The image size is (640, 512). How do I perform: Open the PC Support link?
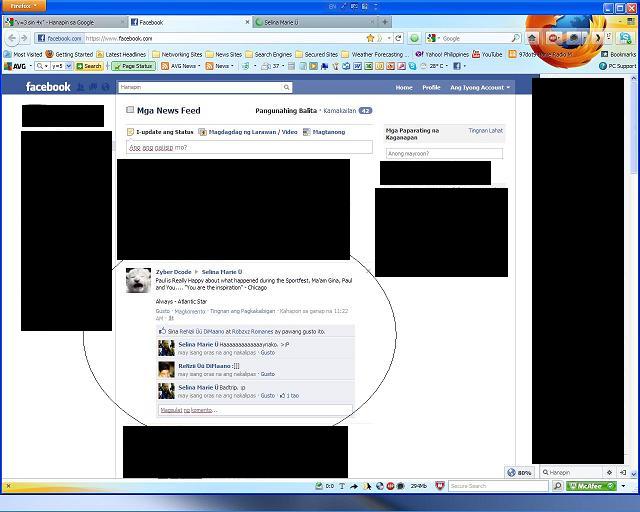point(618,66)
